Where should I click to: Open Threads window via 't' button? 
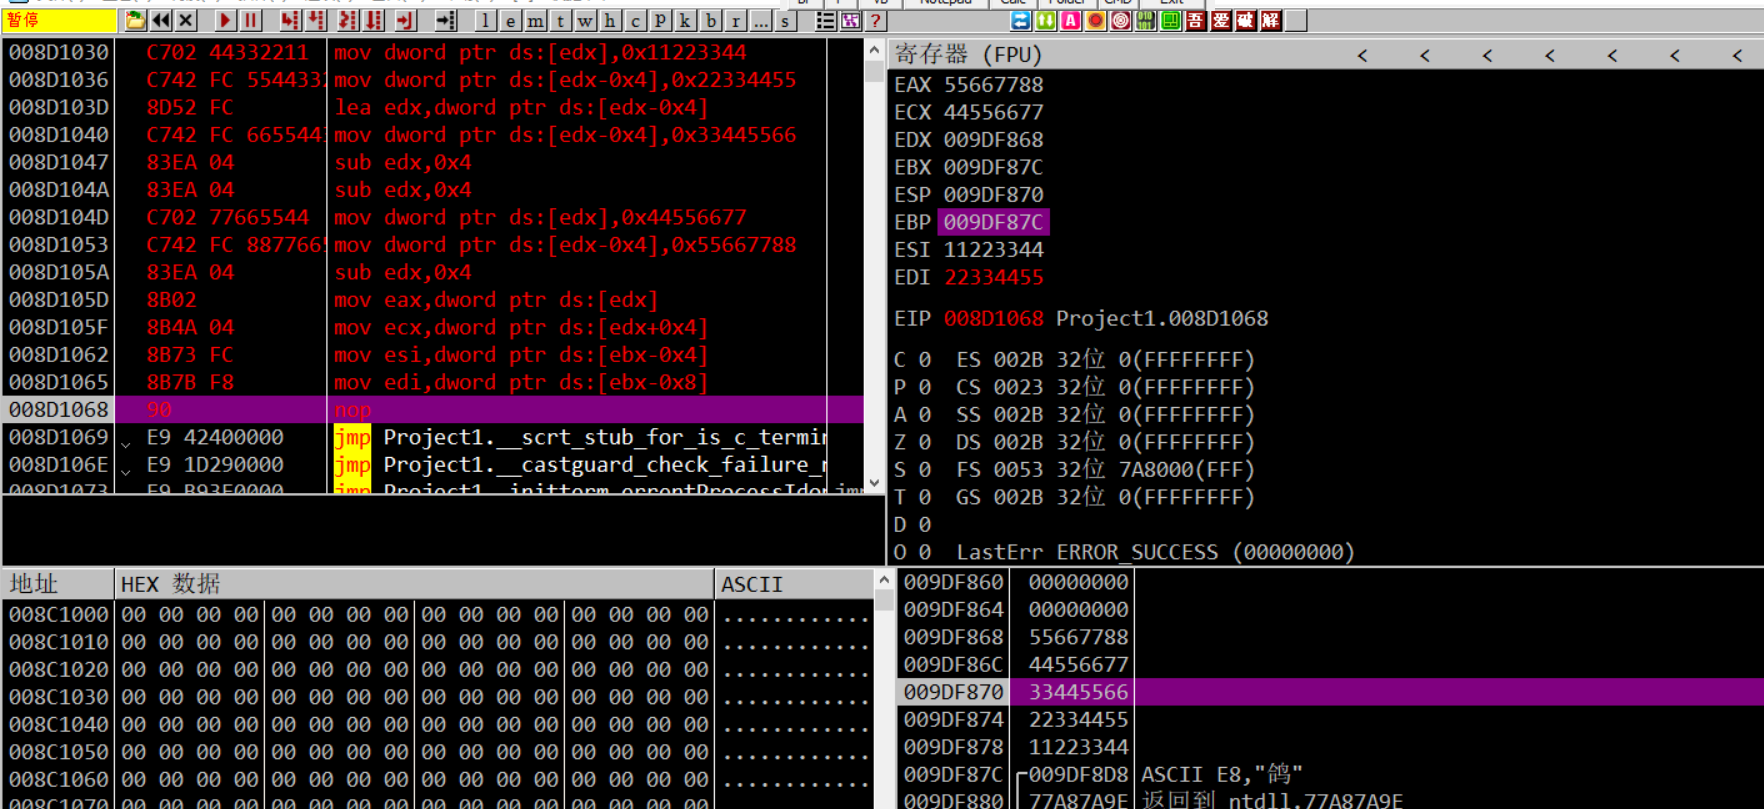[x=560, y=20]
